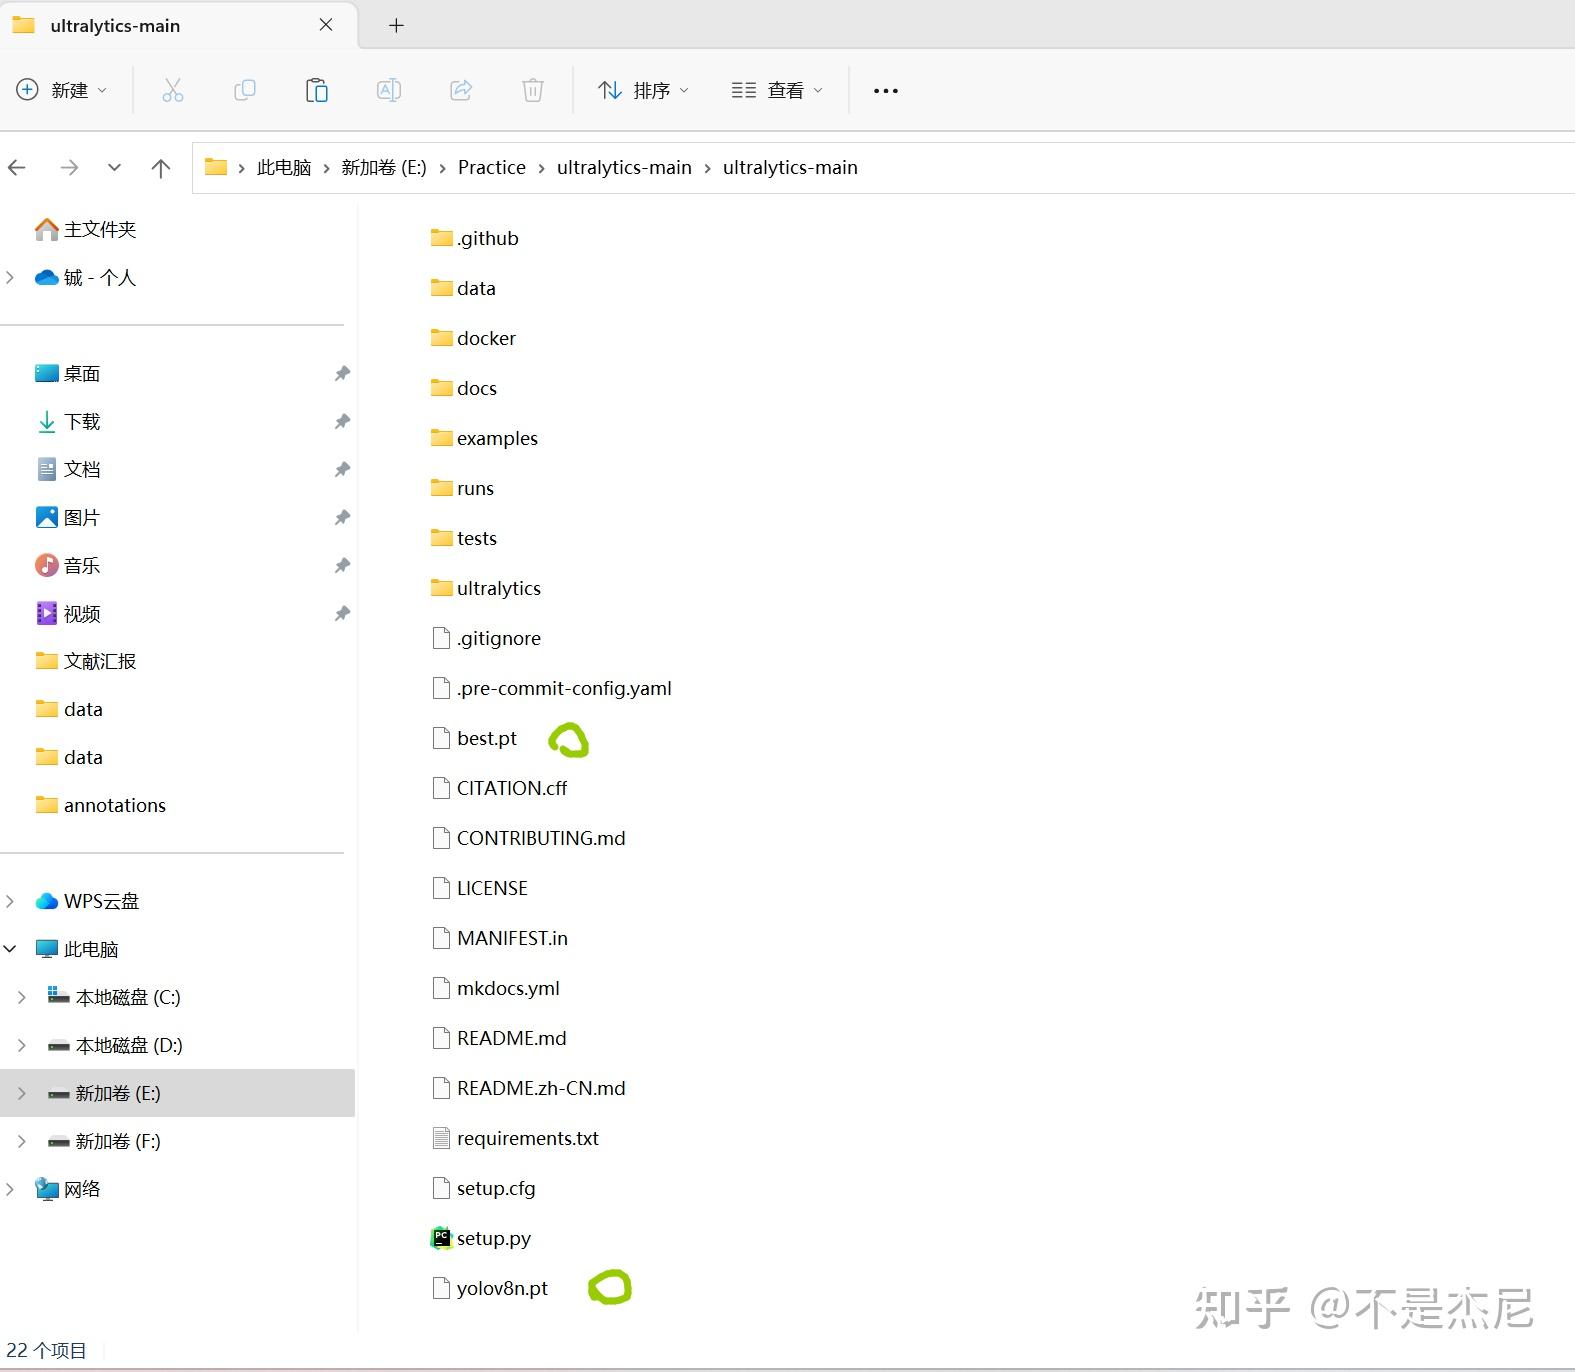Screen dimensions: 1575x1372
Task: Select the .gitignore file
Action: (486, 638)
